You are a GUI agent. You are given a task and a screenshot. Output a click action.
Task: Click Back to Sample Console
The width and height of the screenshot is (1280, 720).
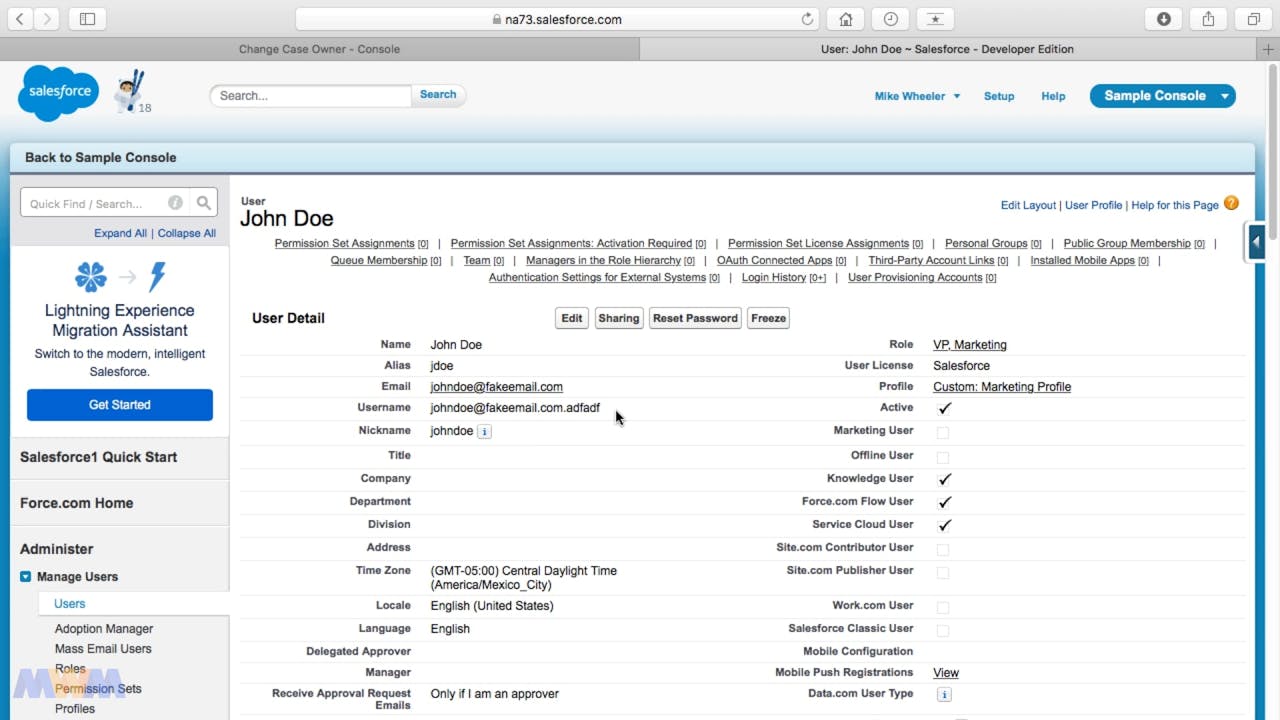click(100, 157)
